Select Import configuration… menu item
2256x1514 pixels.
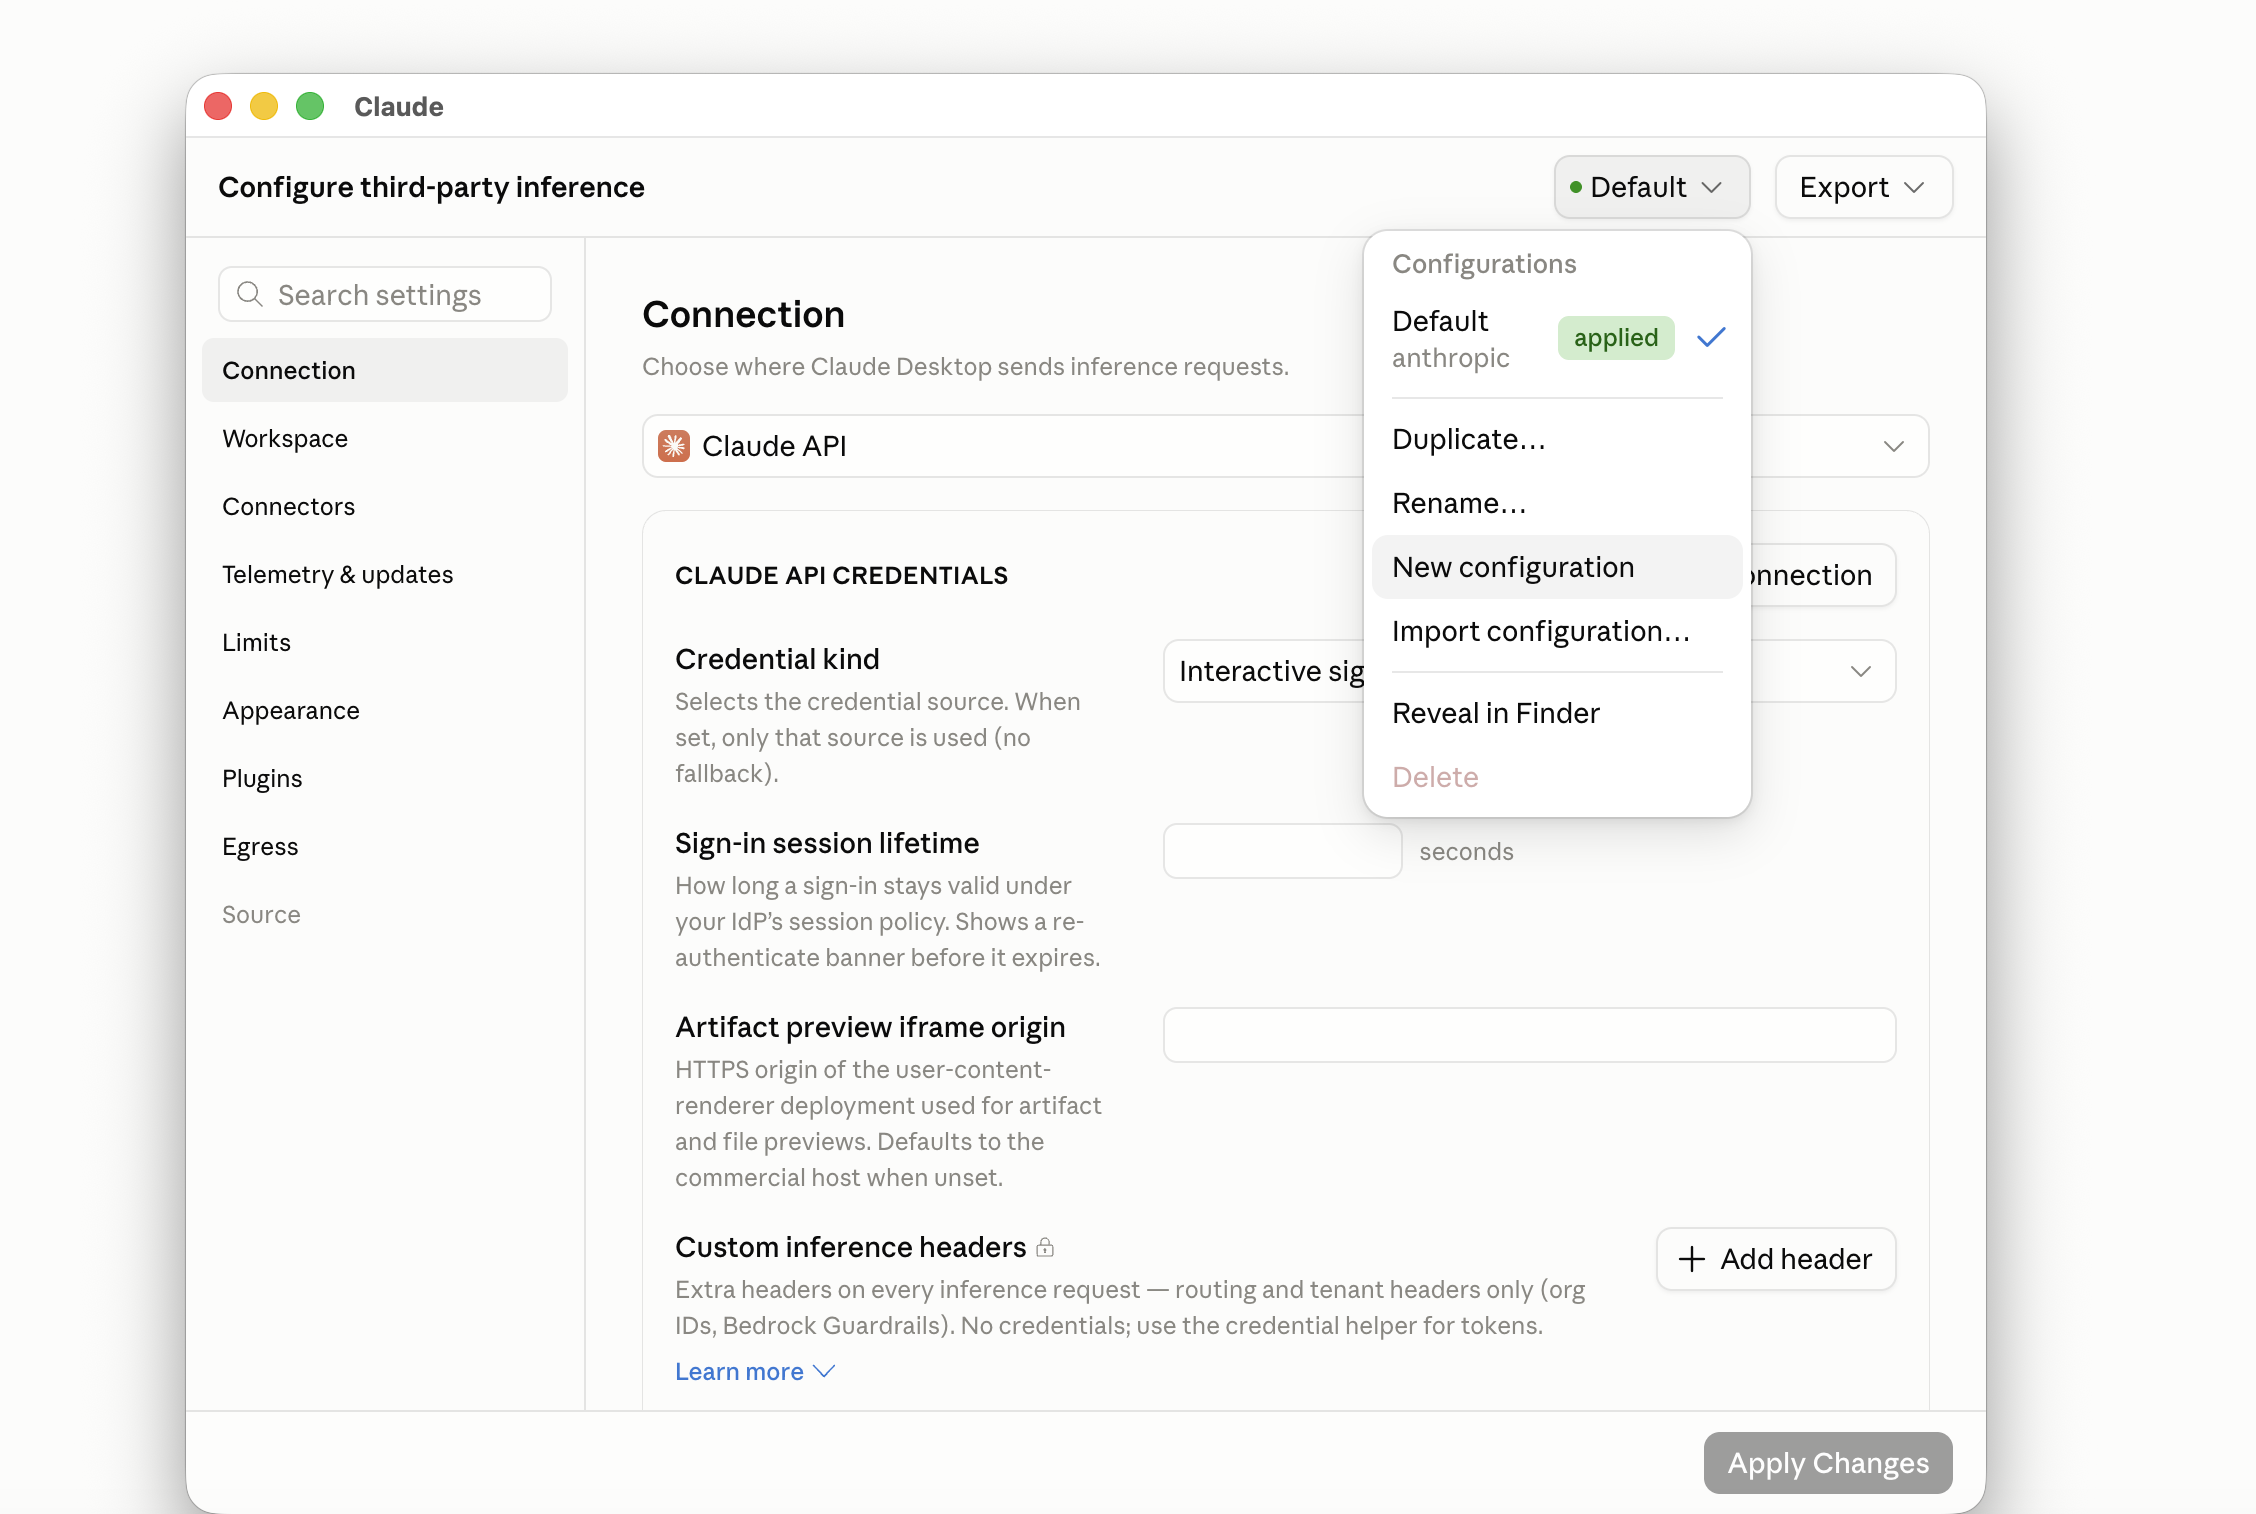tap(1556, 631)
